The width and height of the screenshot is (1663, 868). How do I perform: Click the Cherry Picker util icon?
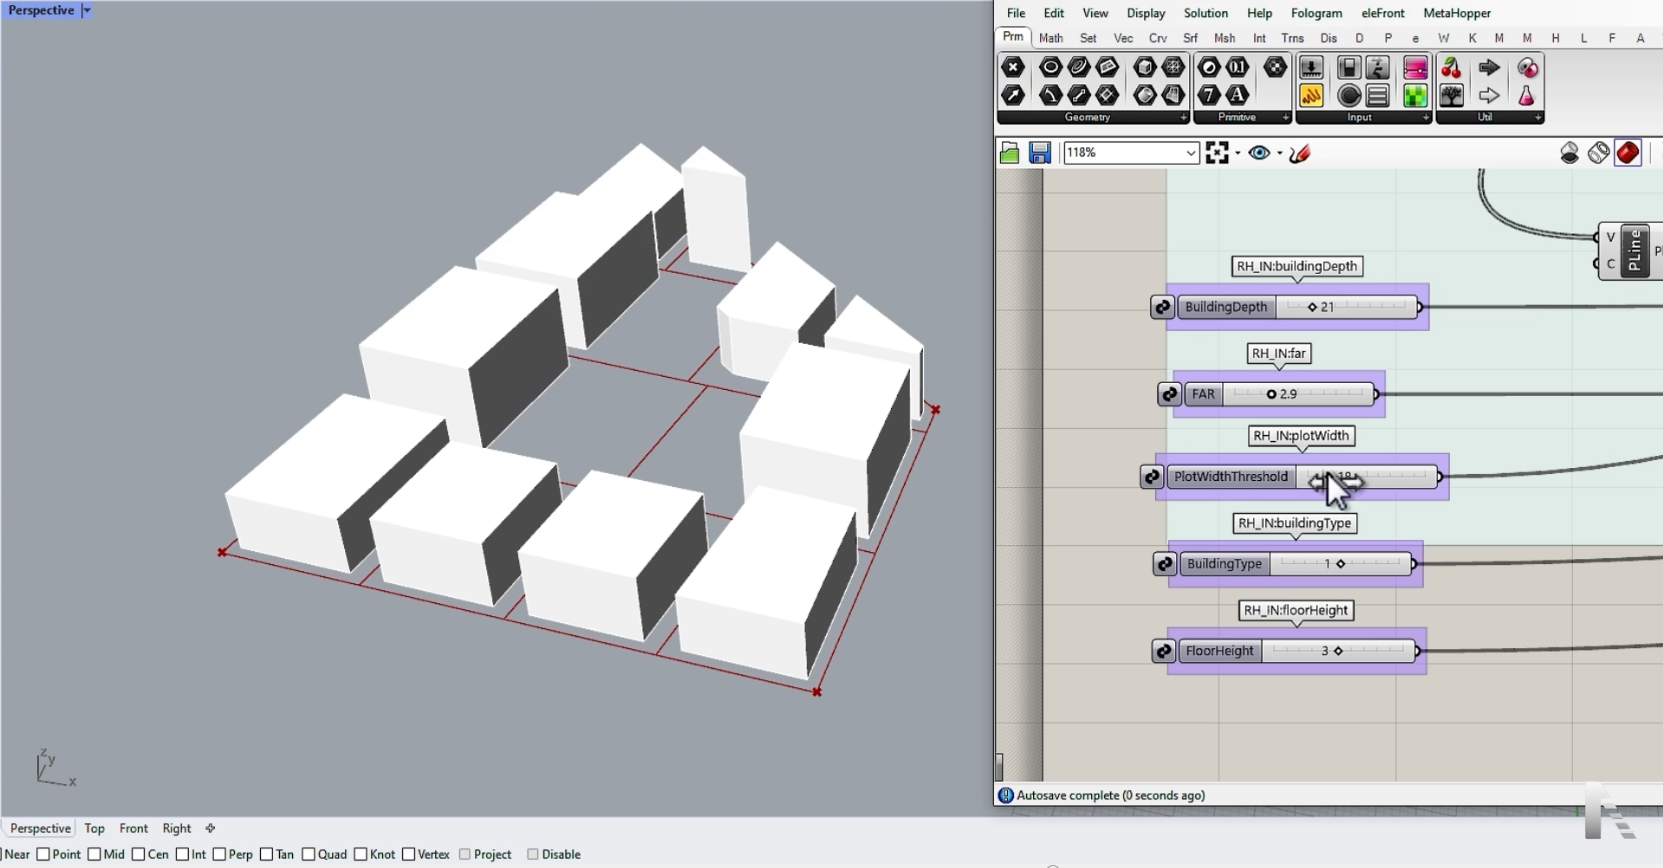(x=1451, y=68)
